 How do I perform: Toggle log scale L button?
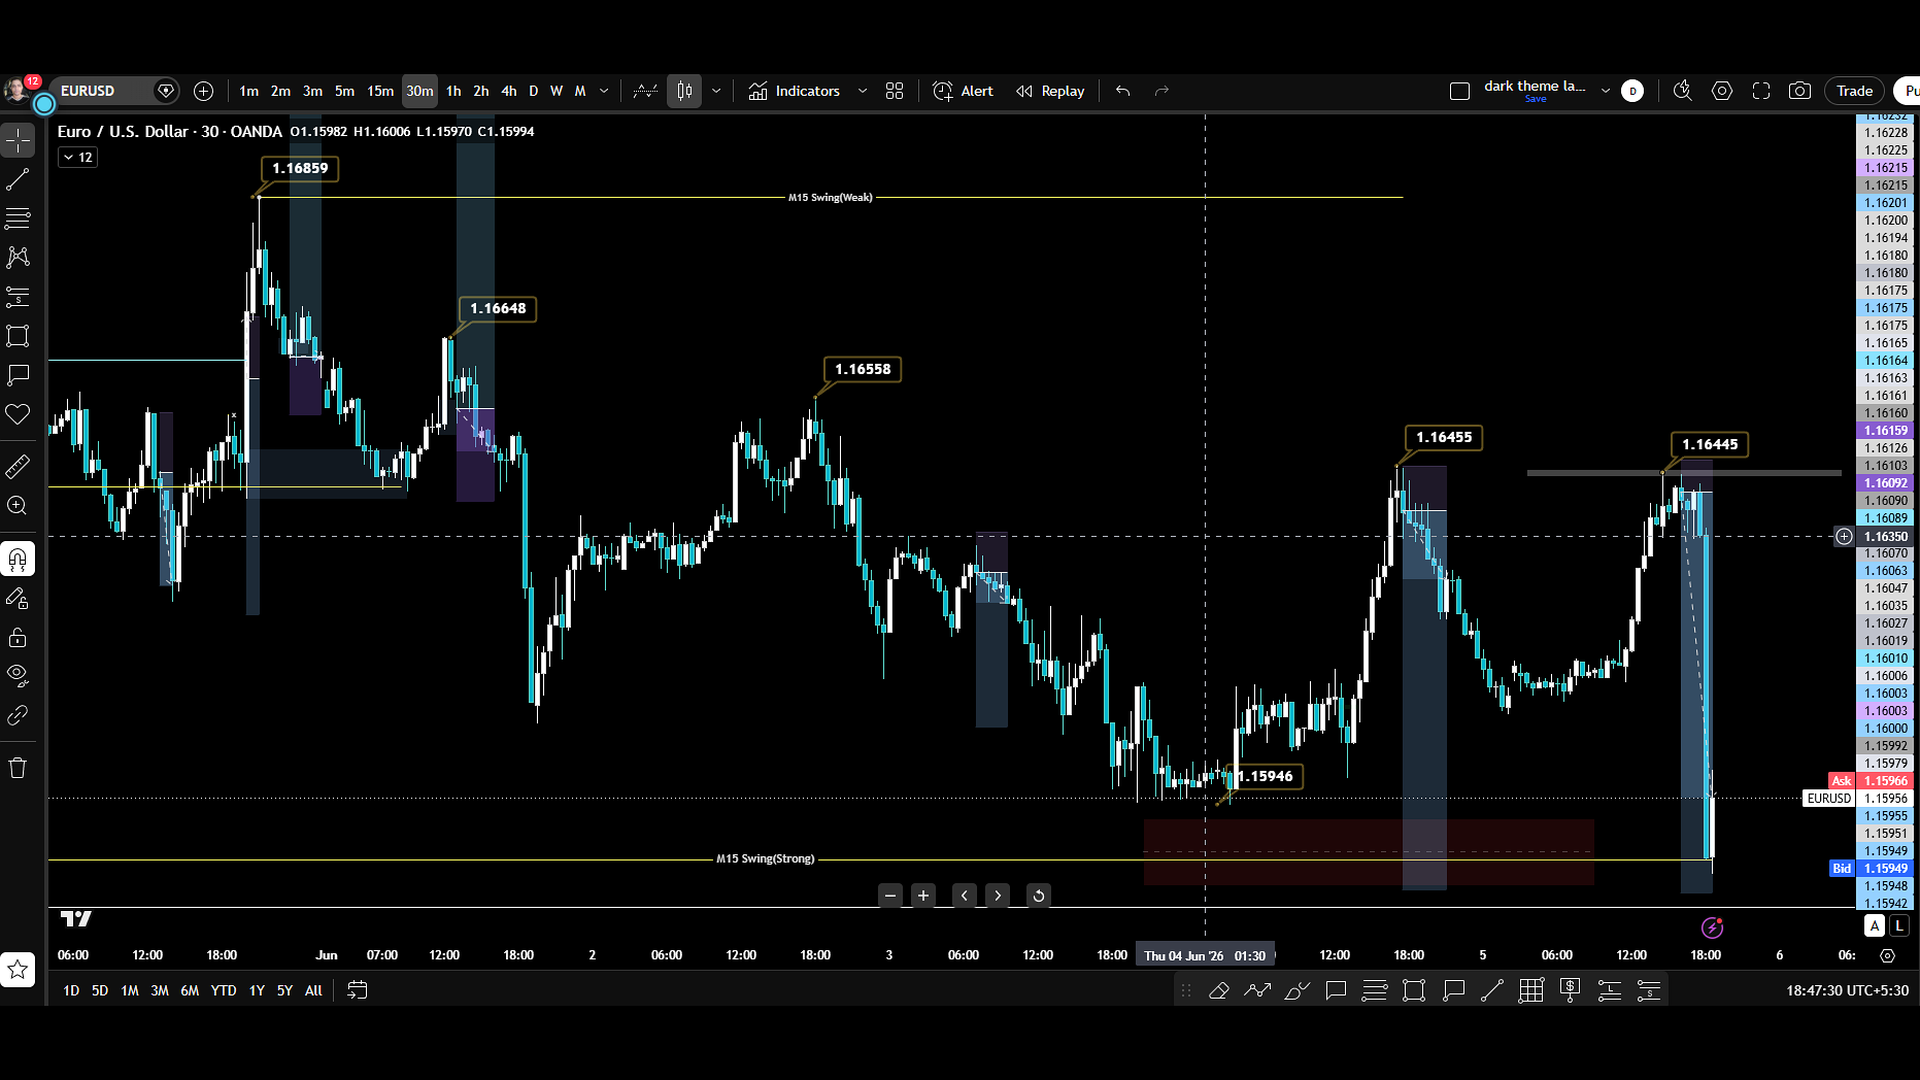(1899, 926)
